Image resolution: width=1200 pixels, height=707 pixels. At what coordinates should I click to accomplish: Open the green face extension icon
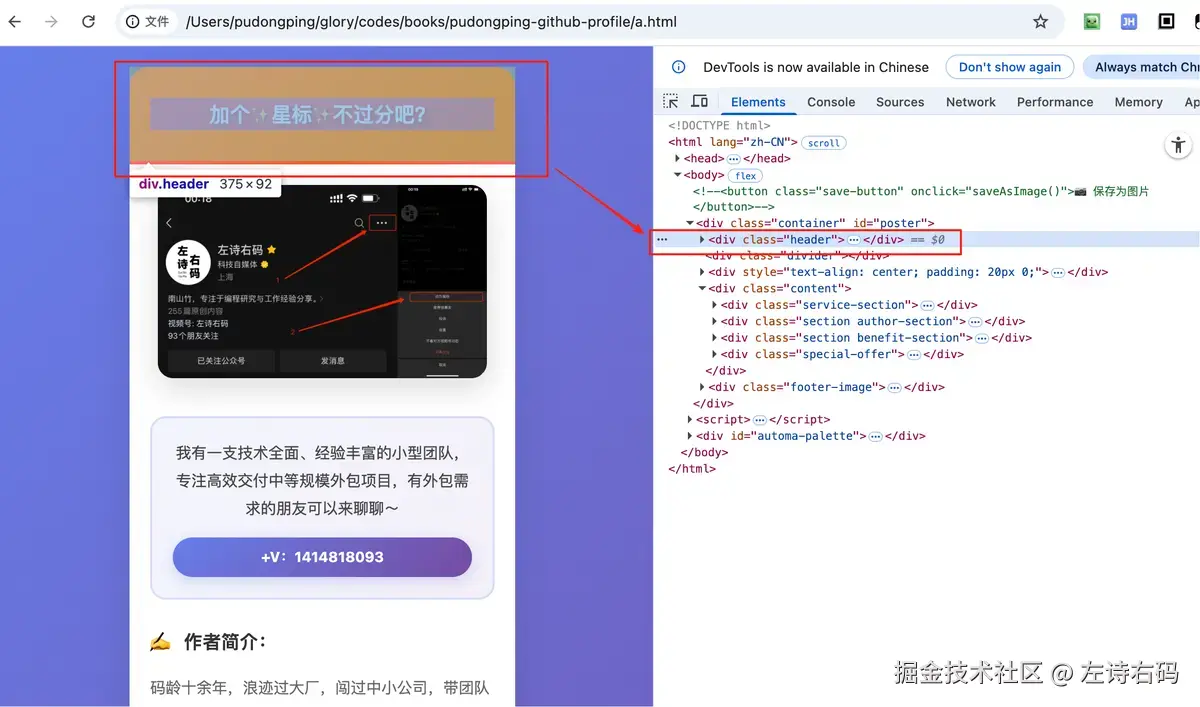pyautogui.click(x=1092, y=21)
